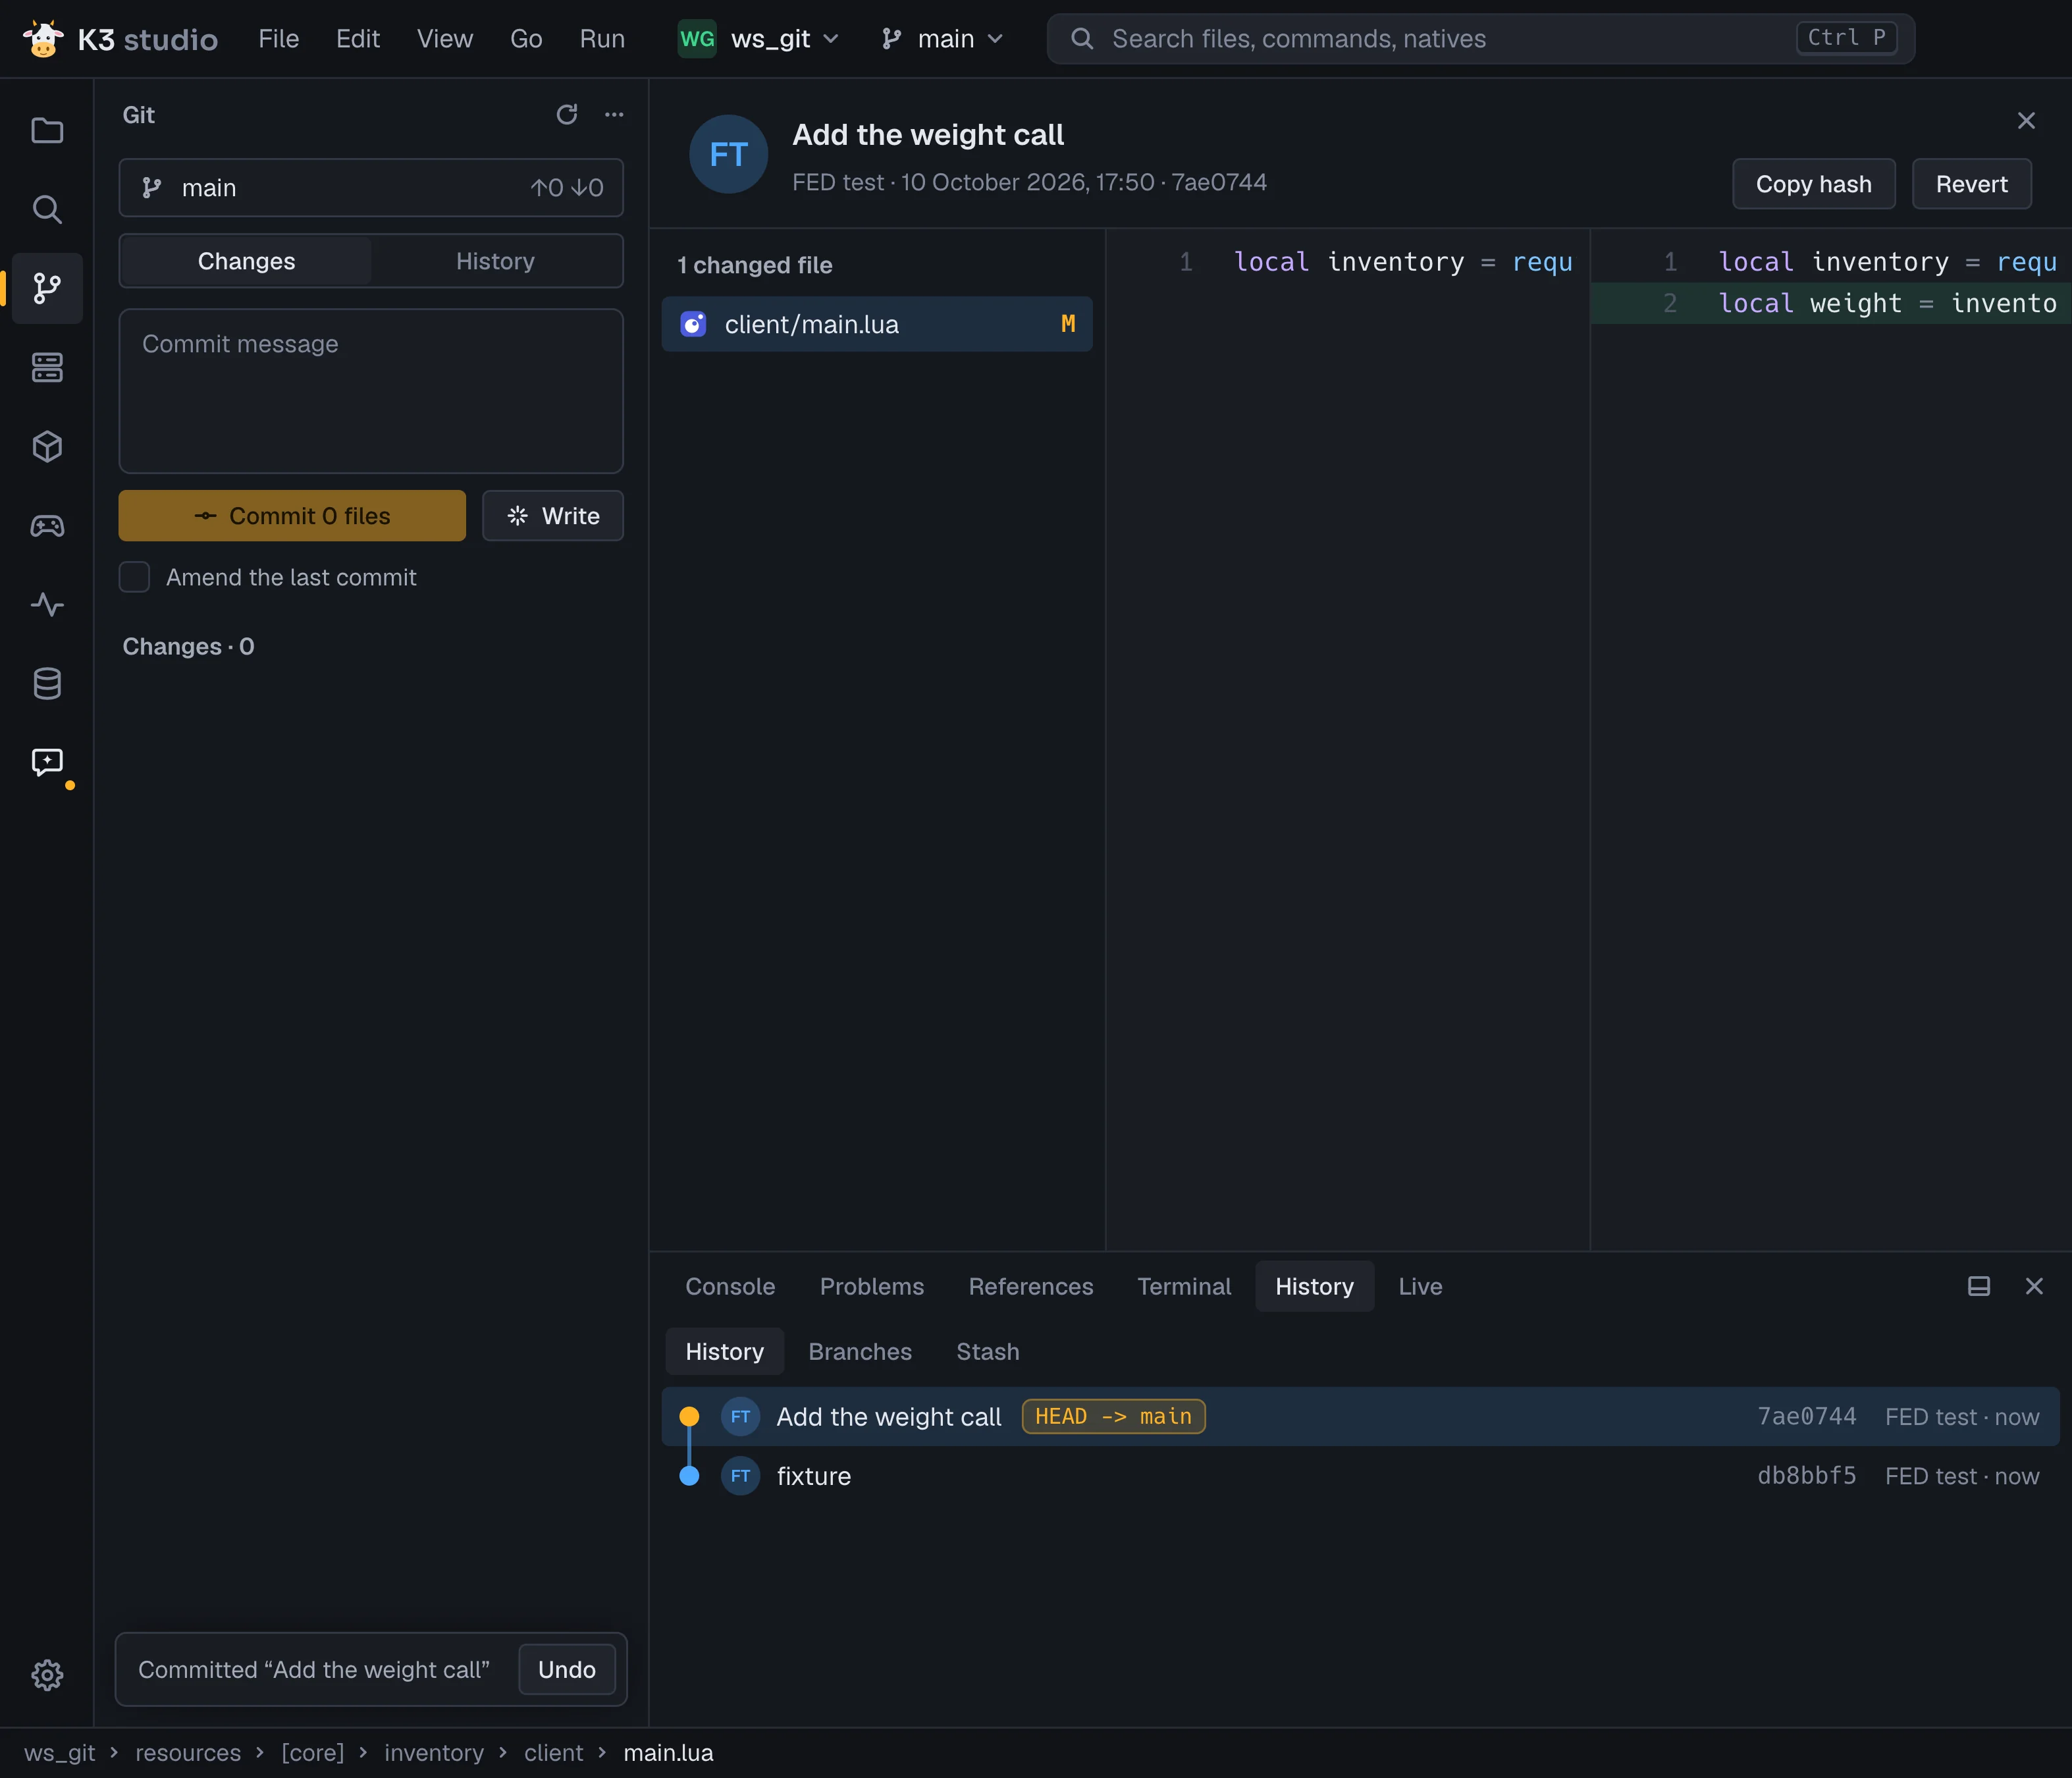
Task: Select the Add the weight call commit row
Action: click(1360, 1416)
